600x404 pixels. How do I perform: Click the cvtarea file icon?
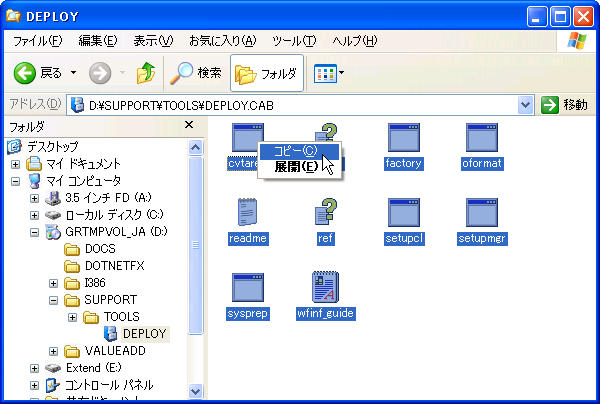tap(248, 137)
